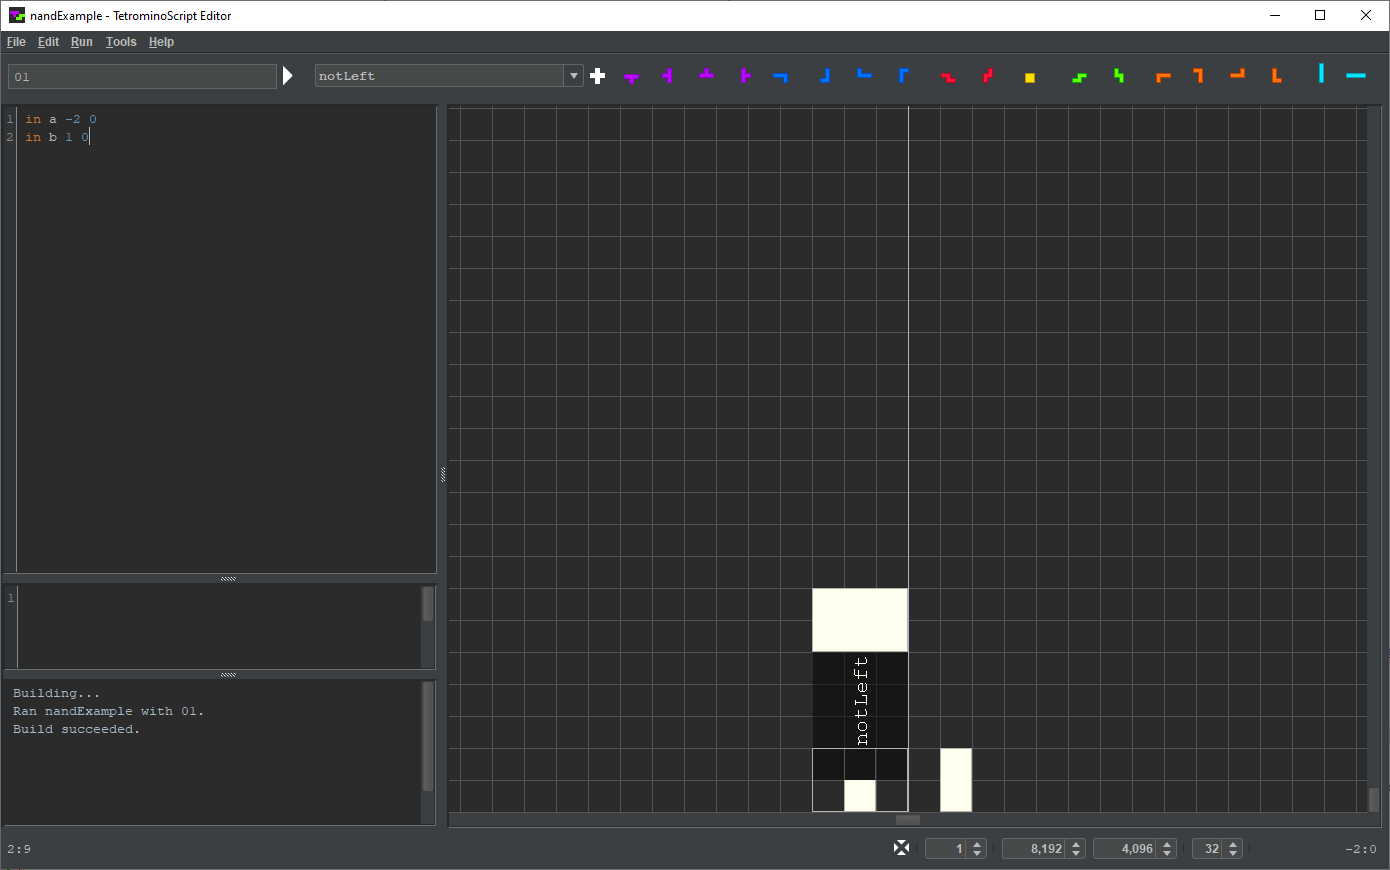Pick the purple T tetromino pointing down

(x=632, y=77)
